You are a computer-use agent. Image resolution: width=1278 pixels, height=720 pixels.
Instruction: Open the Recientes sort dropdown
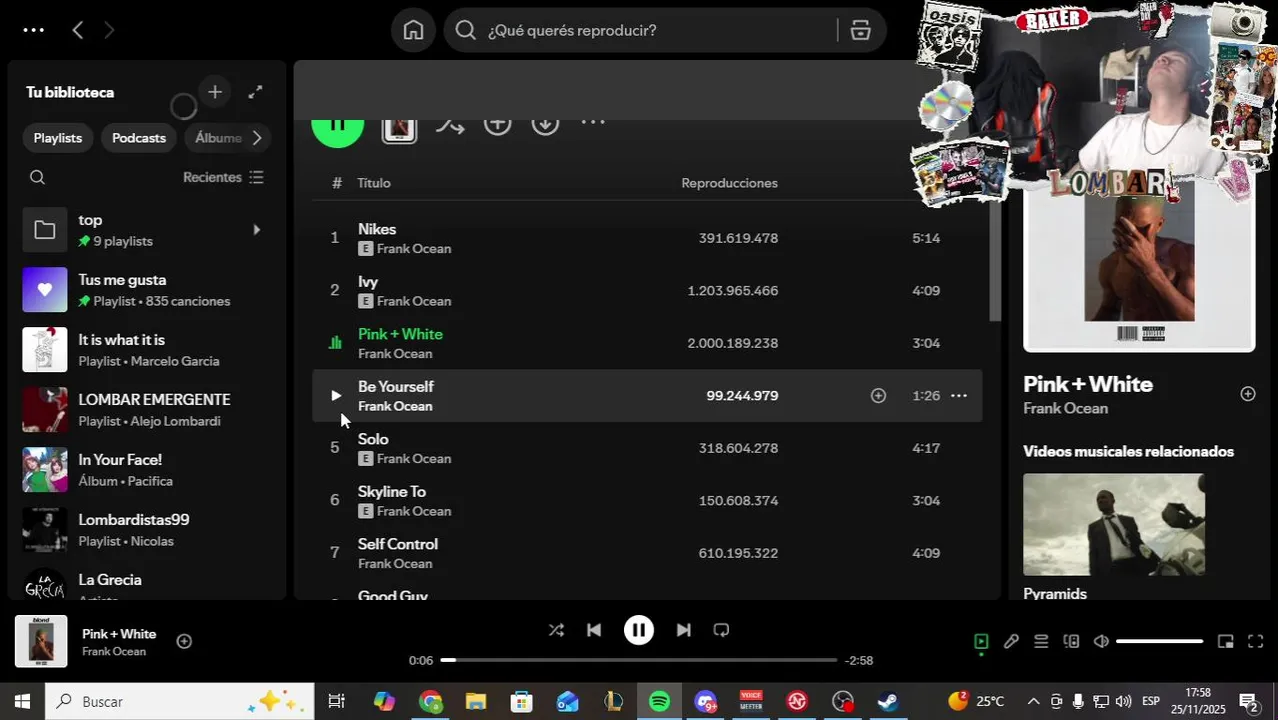(223, 177)
